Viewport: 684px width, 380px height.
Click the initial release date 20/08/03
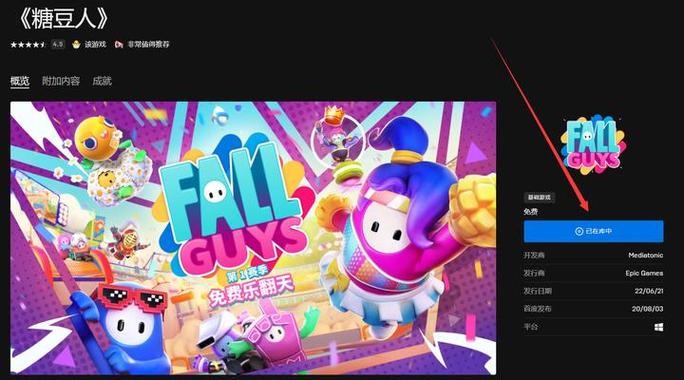pyautogui.click(x=647, y=309)
